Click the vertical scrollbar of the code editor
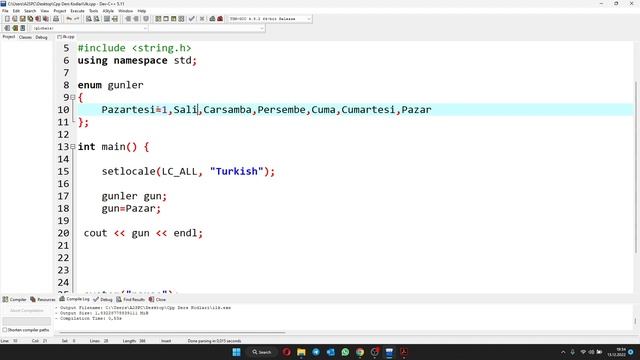 tap(636, 167)
